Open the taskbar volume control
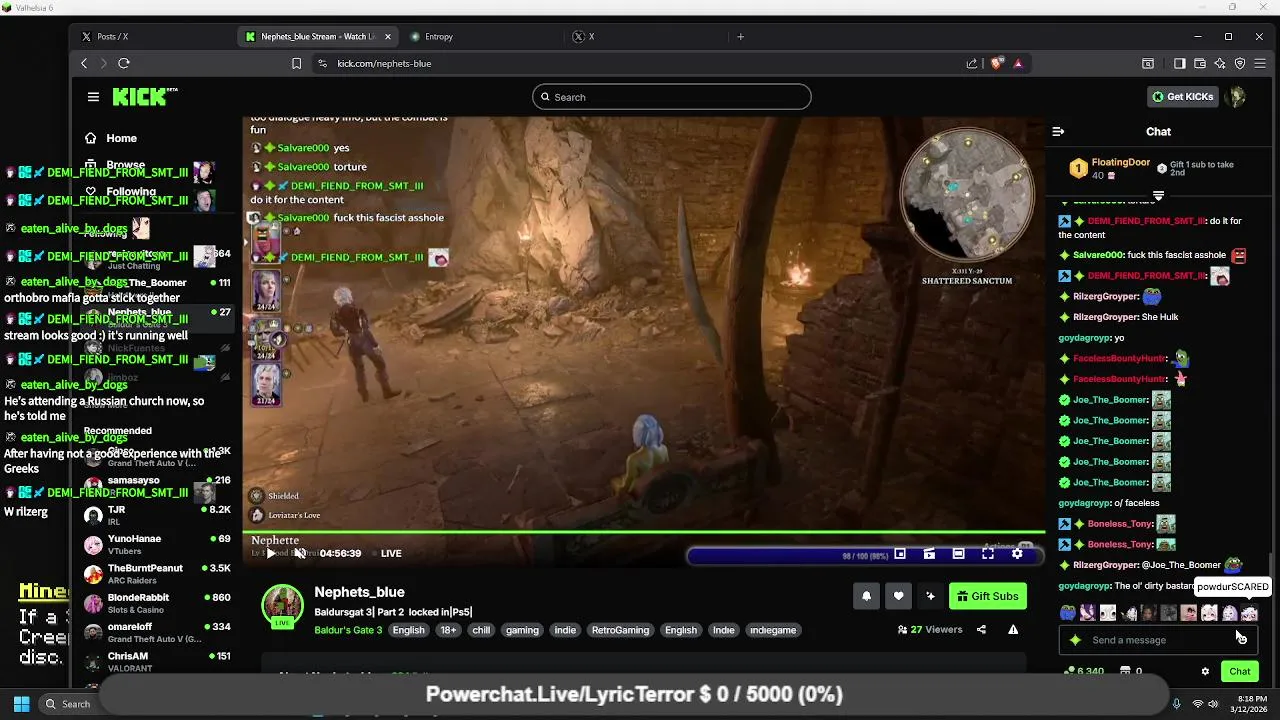 coord(1213,704)
